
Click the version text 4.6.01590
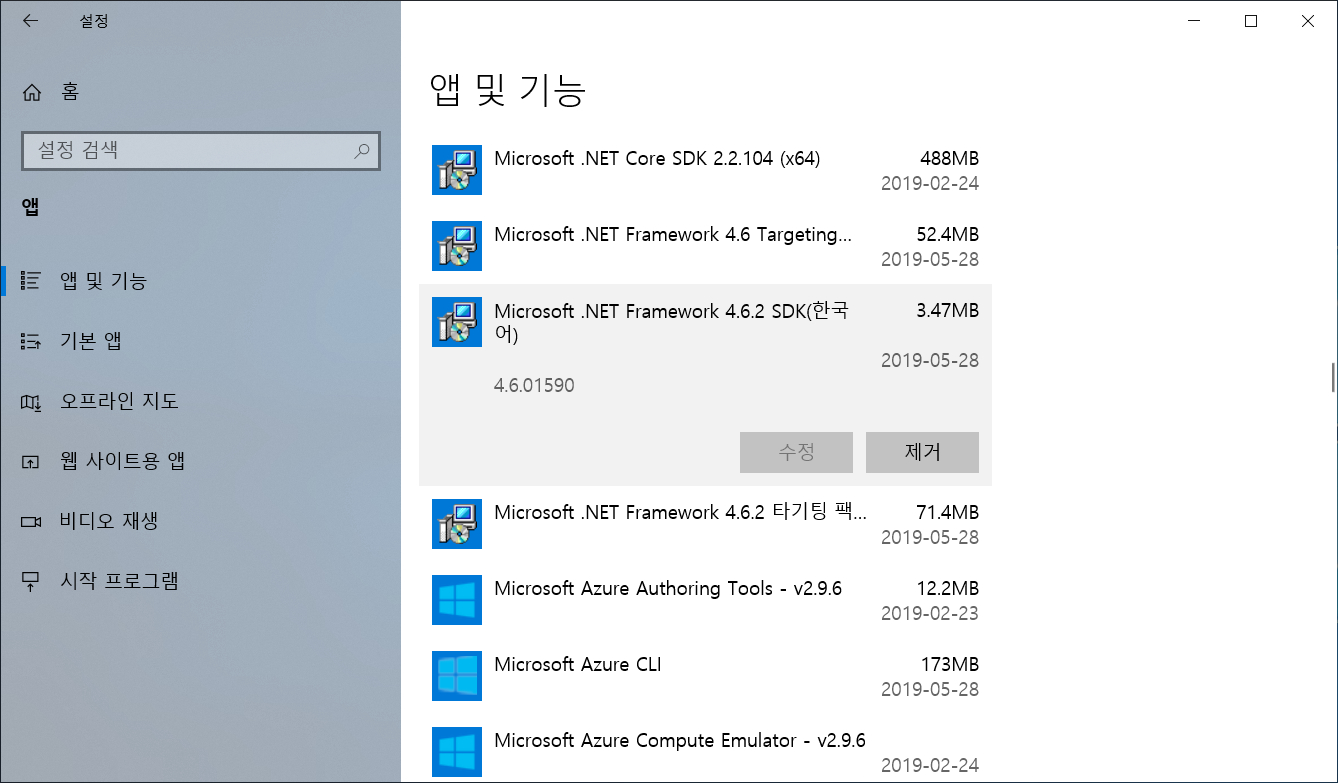[534, 385]
